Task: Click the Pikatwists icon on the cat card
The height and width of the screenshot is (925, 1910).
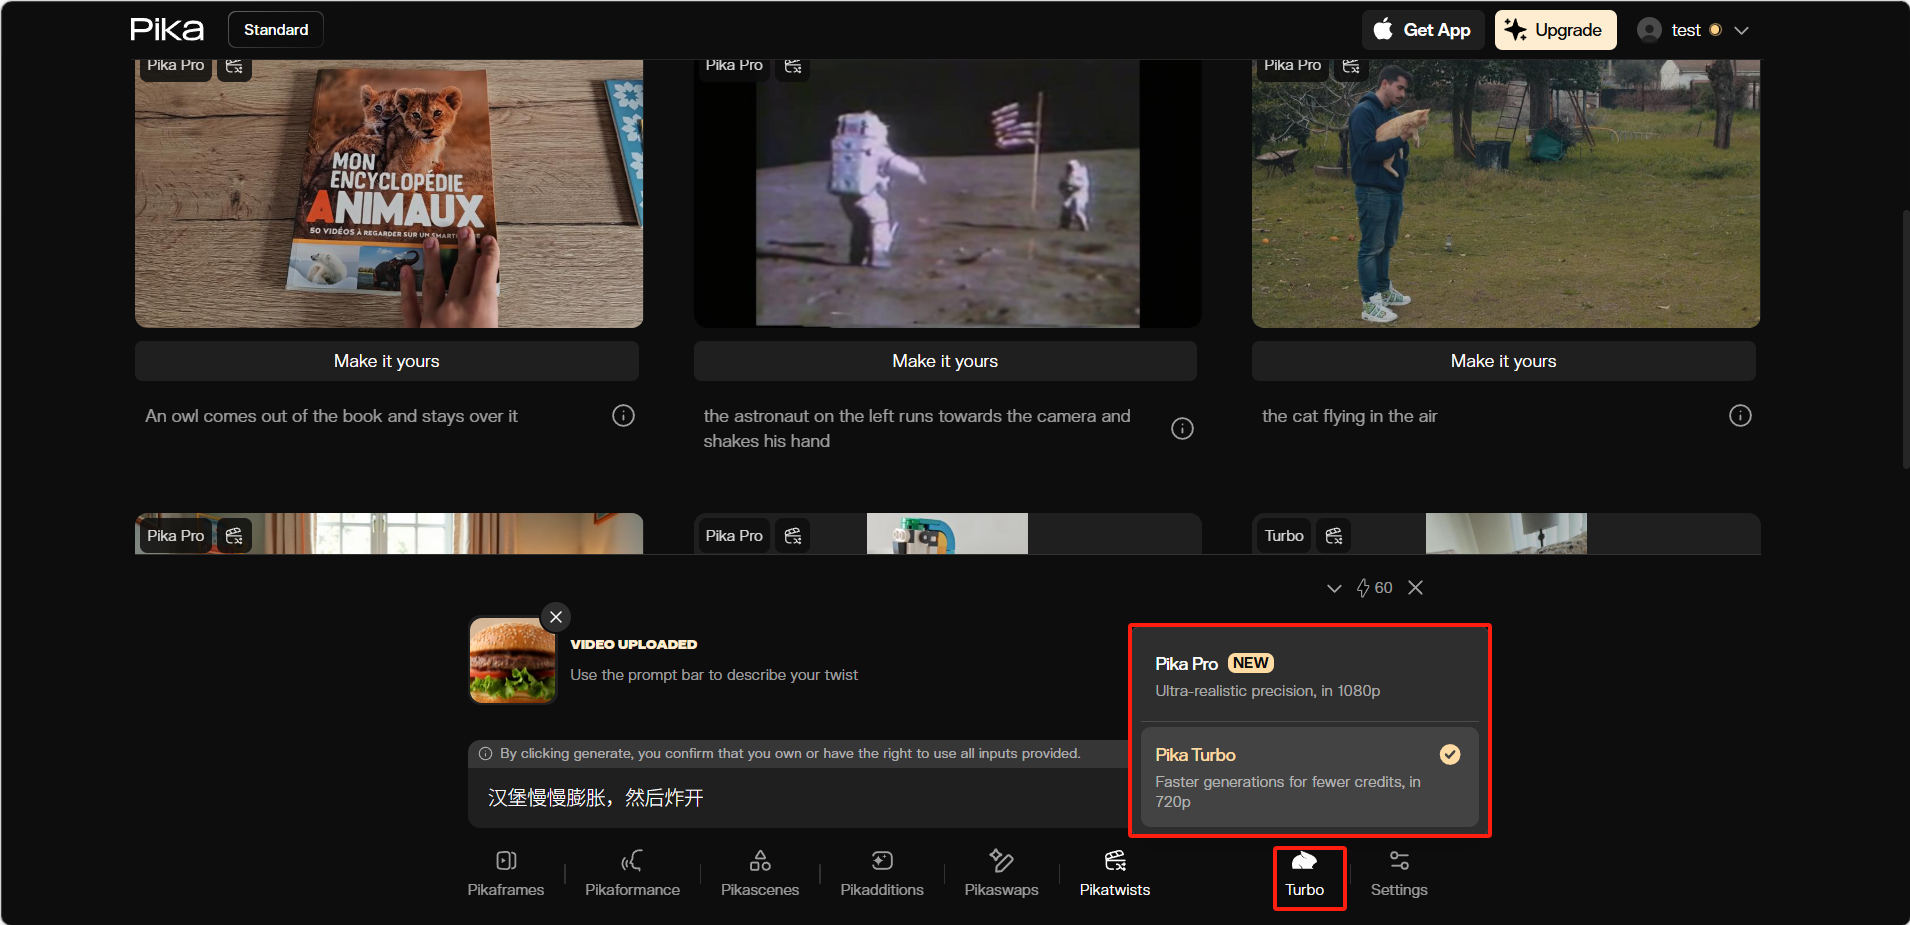Action: 1351,66
